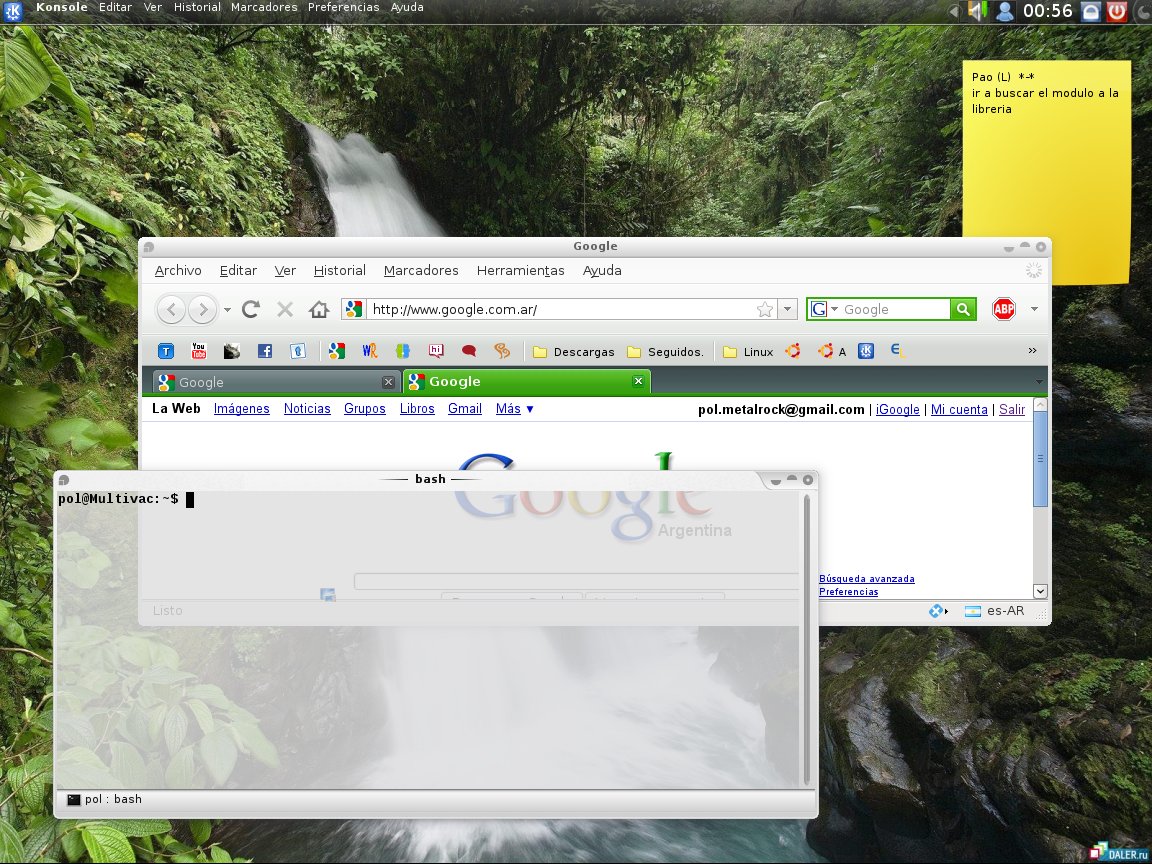The image size is (1152, 864).
Task: Open the Adblock Plus ABP icon
Action: click(x=1004, y=309)
